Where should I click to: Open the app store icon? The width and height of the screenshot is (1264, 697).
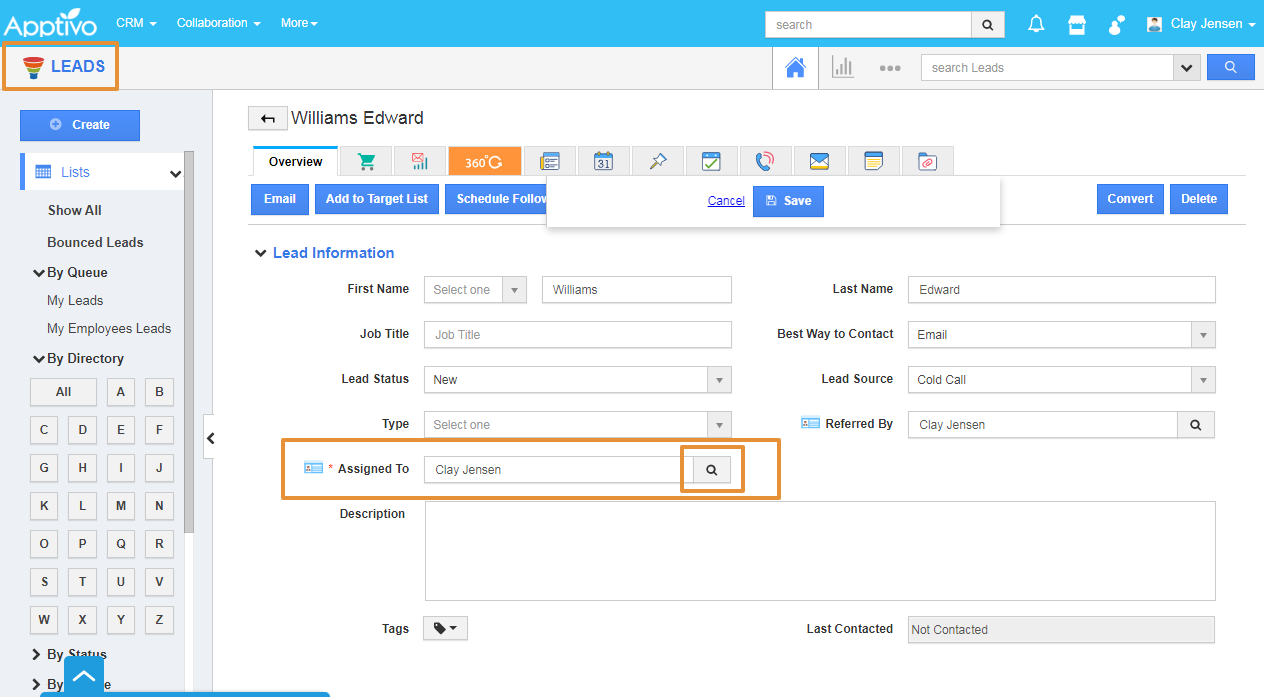pyautogui.click(x=1077, y=24)
